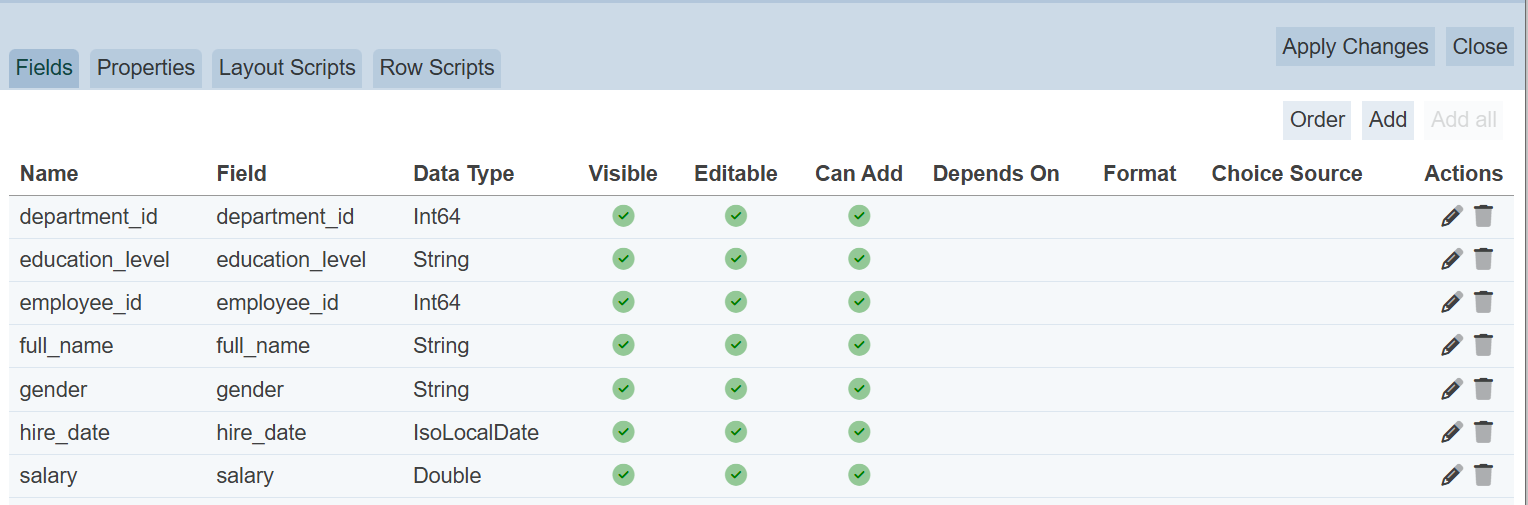Go to the Row Scripts tab

(437, 68)
